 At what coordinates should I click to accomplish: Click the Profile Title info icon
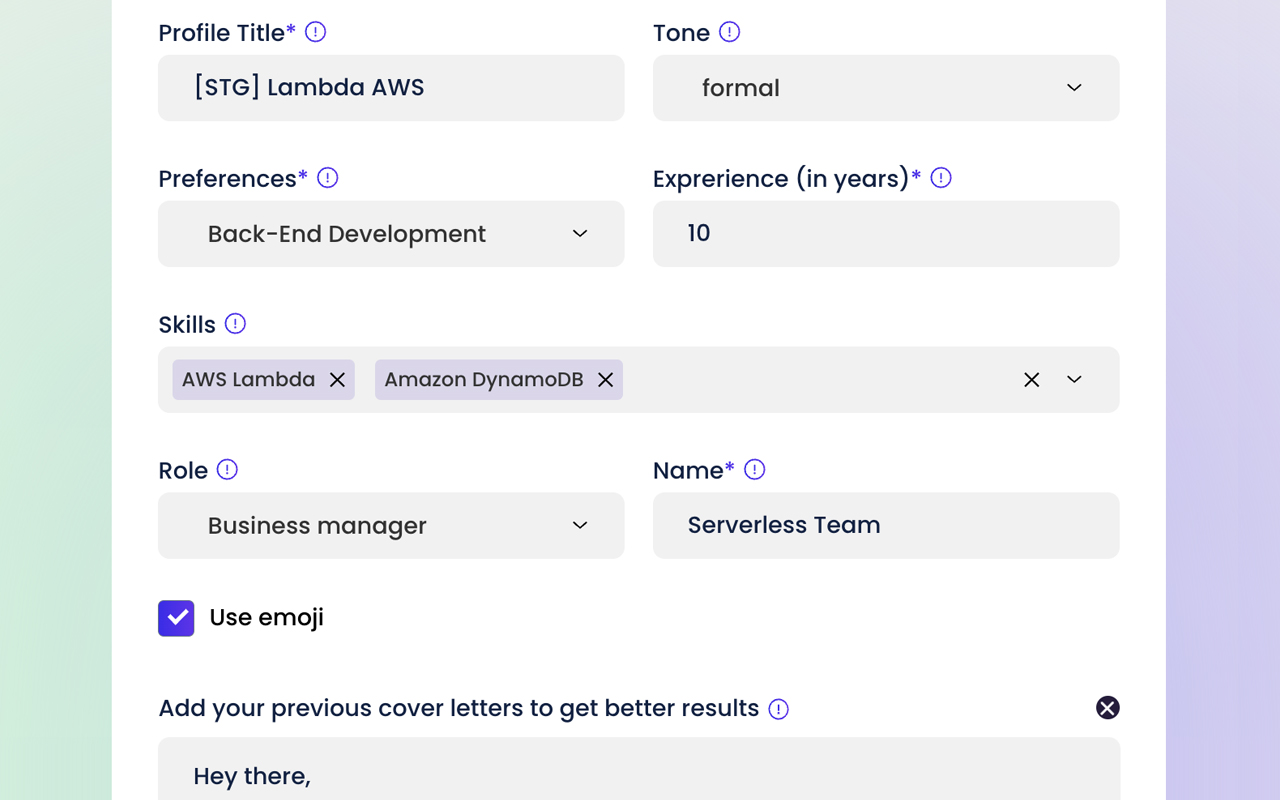pyautogui.click(x=315, y=32)
